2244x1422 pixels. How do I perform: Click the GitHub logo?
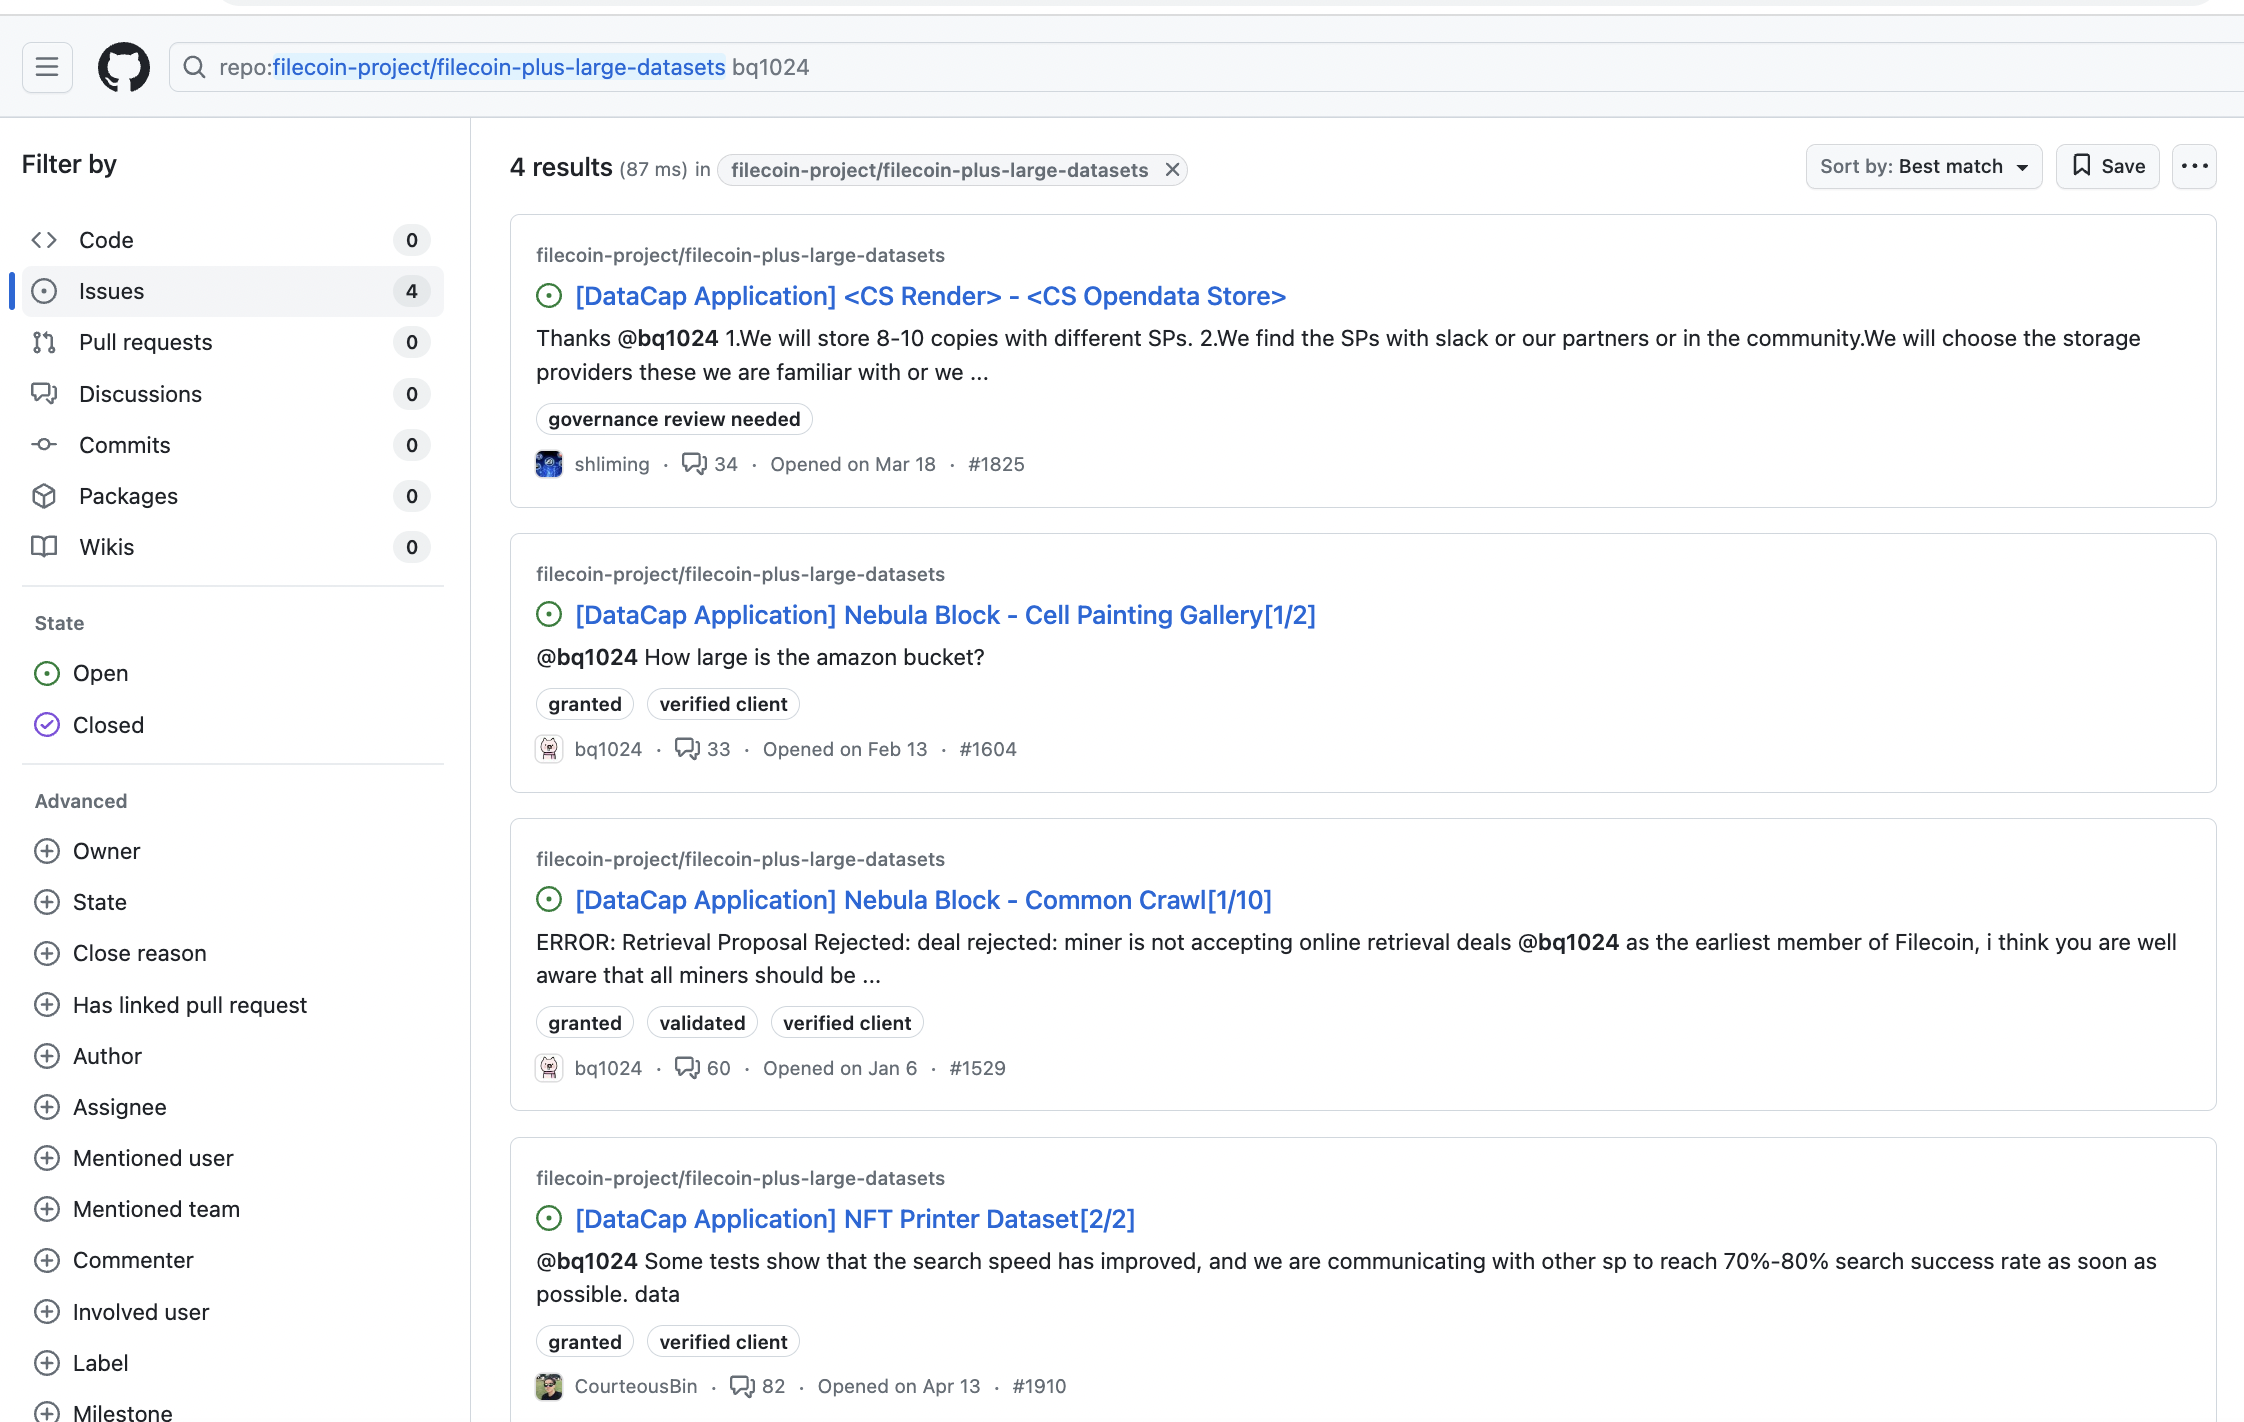tap(124, 66)
